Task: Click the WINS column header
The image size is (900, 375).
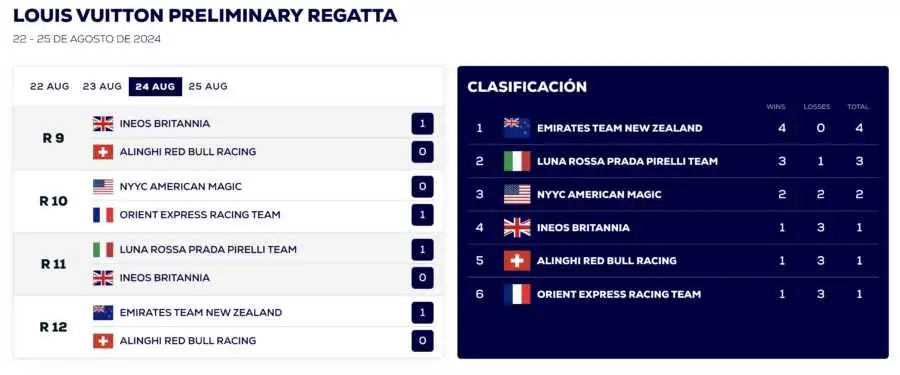Action: [x=776, y=107]
